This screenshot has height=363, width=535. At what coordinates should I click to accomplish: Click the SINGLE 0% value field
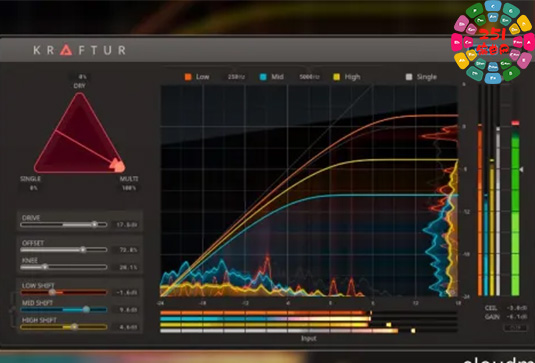[33, 188]
